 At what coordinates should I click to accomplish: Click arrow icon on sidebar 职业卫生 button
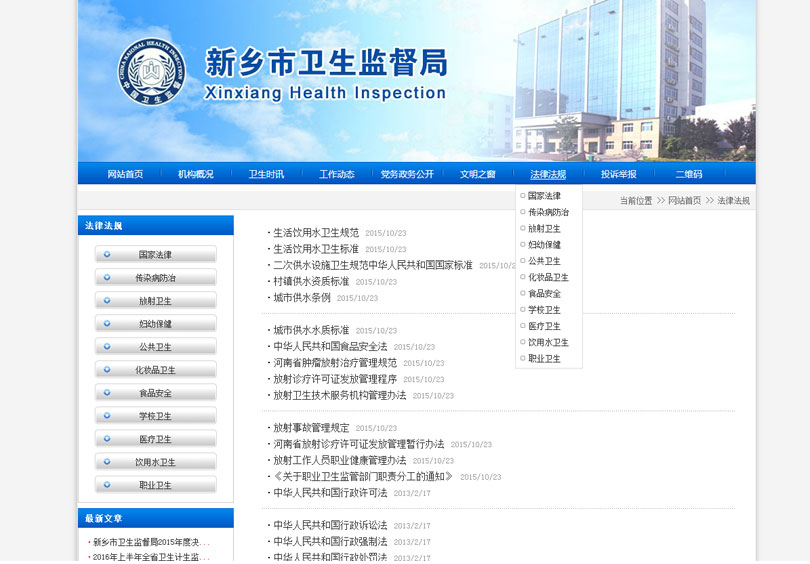[107, 485]
